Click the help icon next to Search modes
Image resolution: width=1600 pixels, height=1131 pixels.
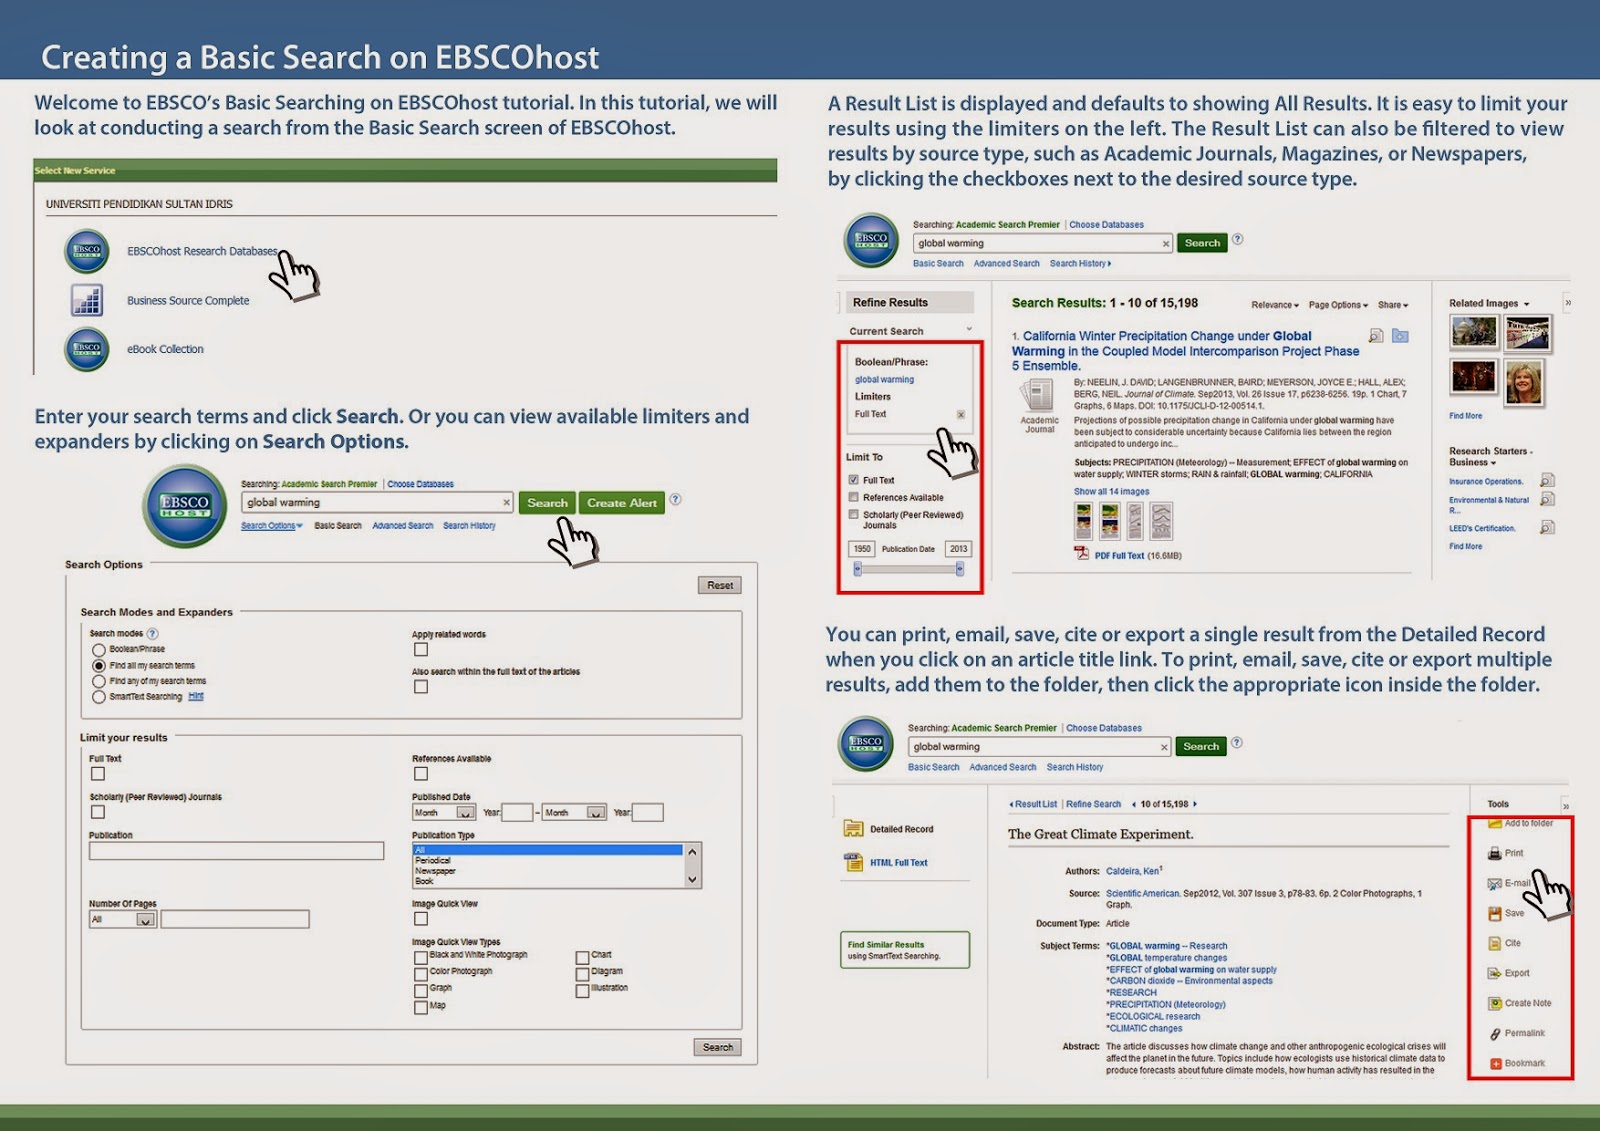coord(152,633)
